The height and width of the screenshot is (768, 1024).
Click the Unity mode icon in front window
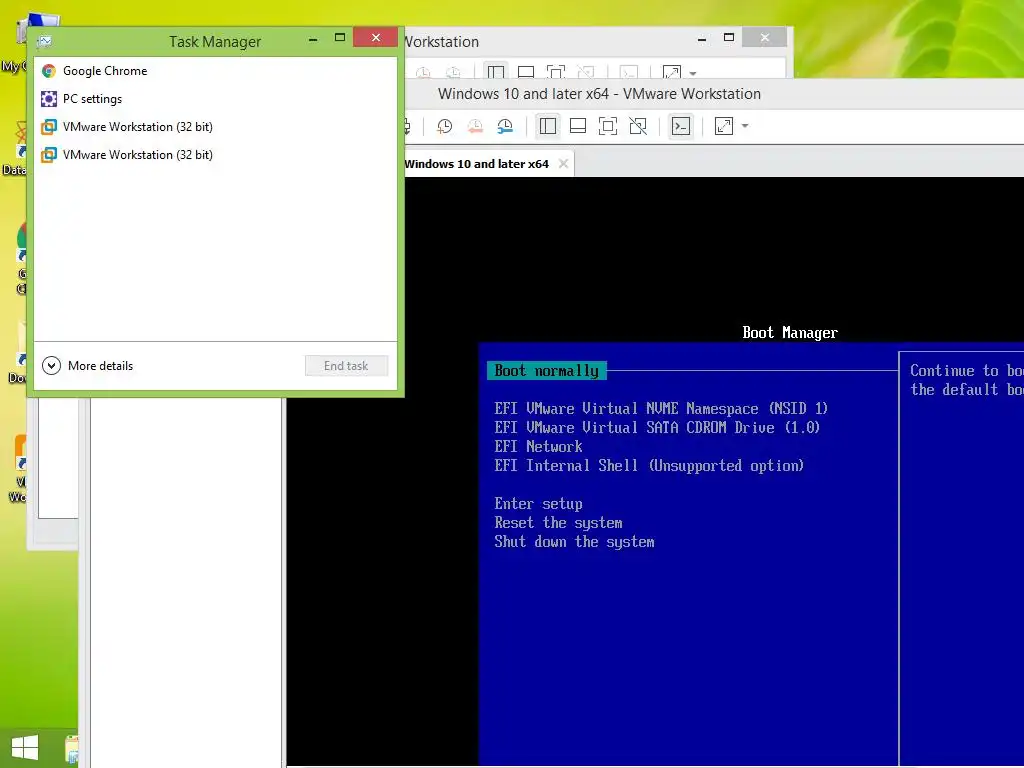(638, 126)
